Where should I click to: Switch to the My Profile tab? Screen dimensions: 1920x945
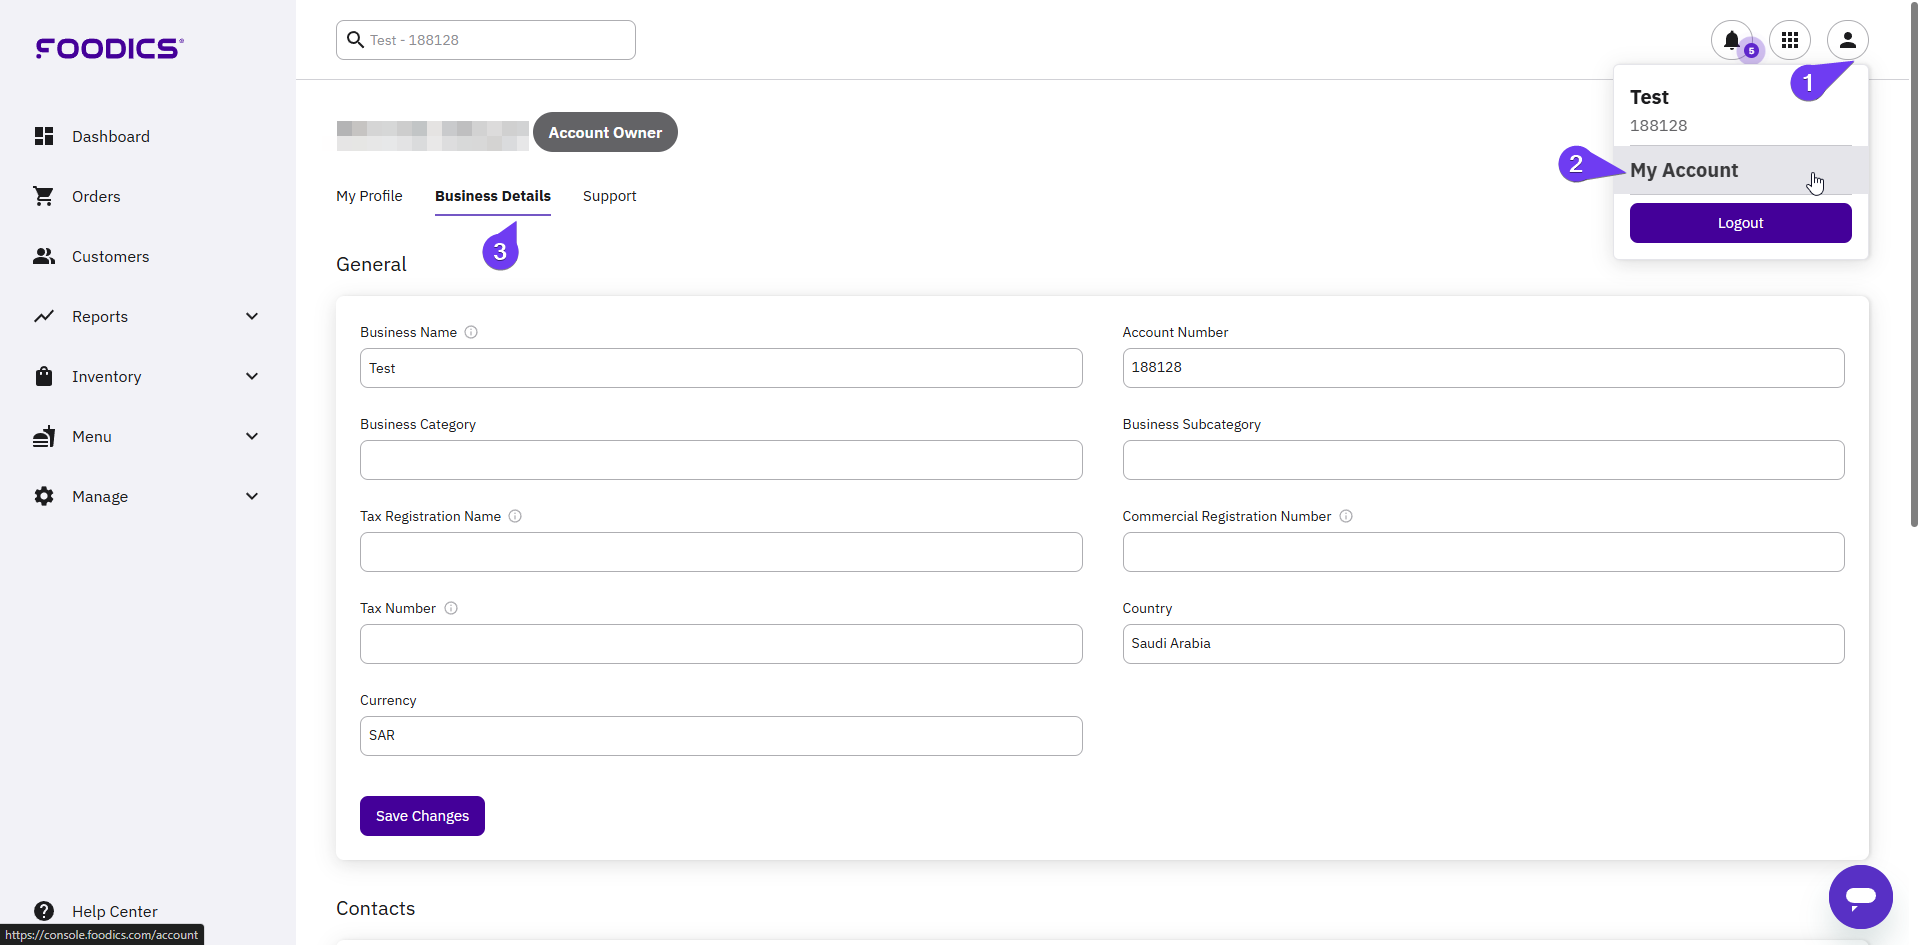tap(368, 196)
